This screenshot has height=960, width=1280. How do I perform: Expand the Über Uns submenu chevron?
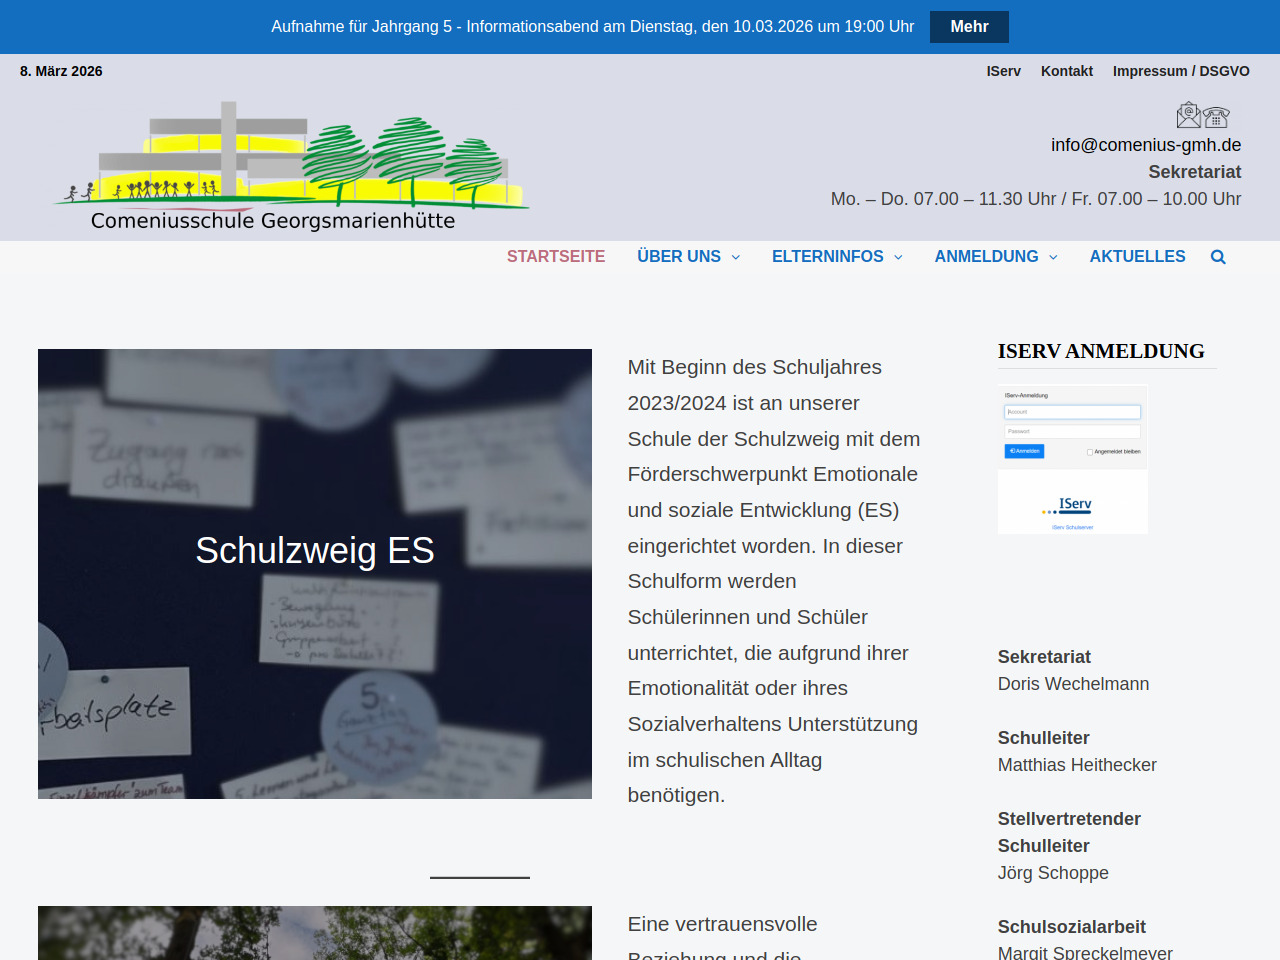point(736,257)
